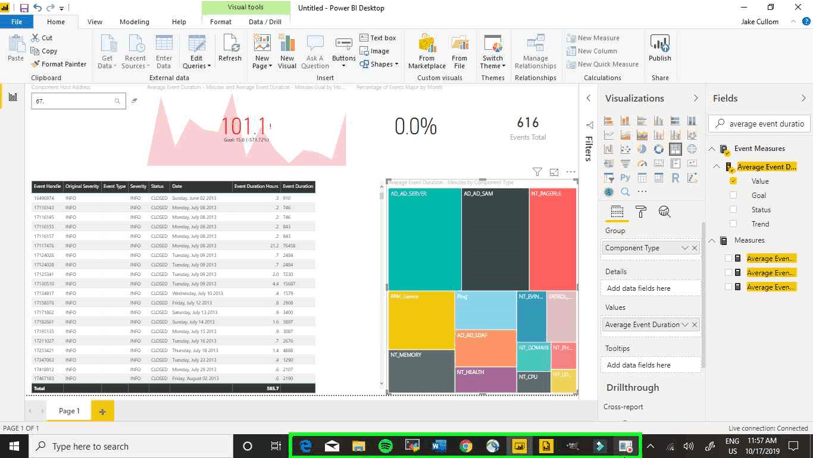Check the Trend field checkbox
815x460 pixels.
[x=733, y=224]
